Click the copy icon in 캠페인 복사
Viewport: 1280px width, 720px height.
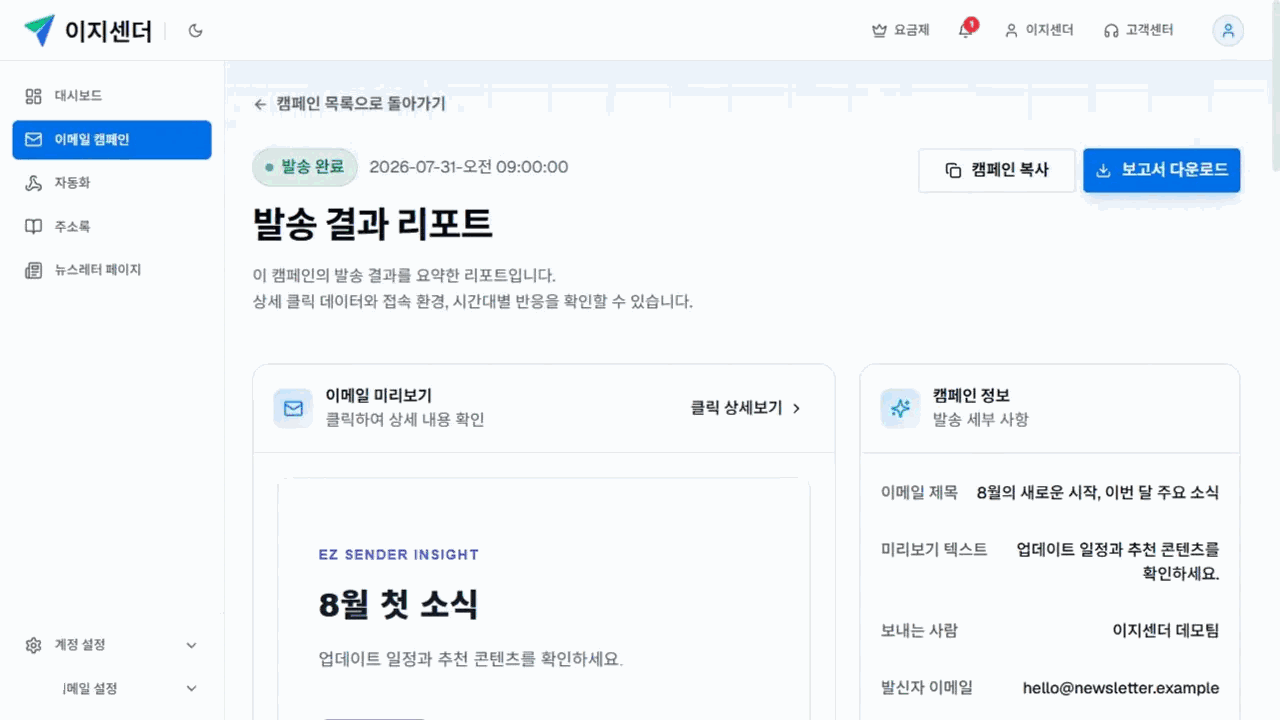953,171
